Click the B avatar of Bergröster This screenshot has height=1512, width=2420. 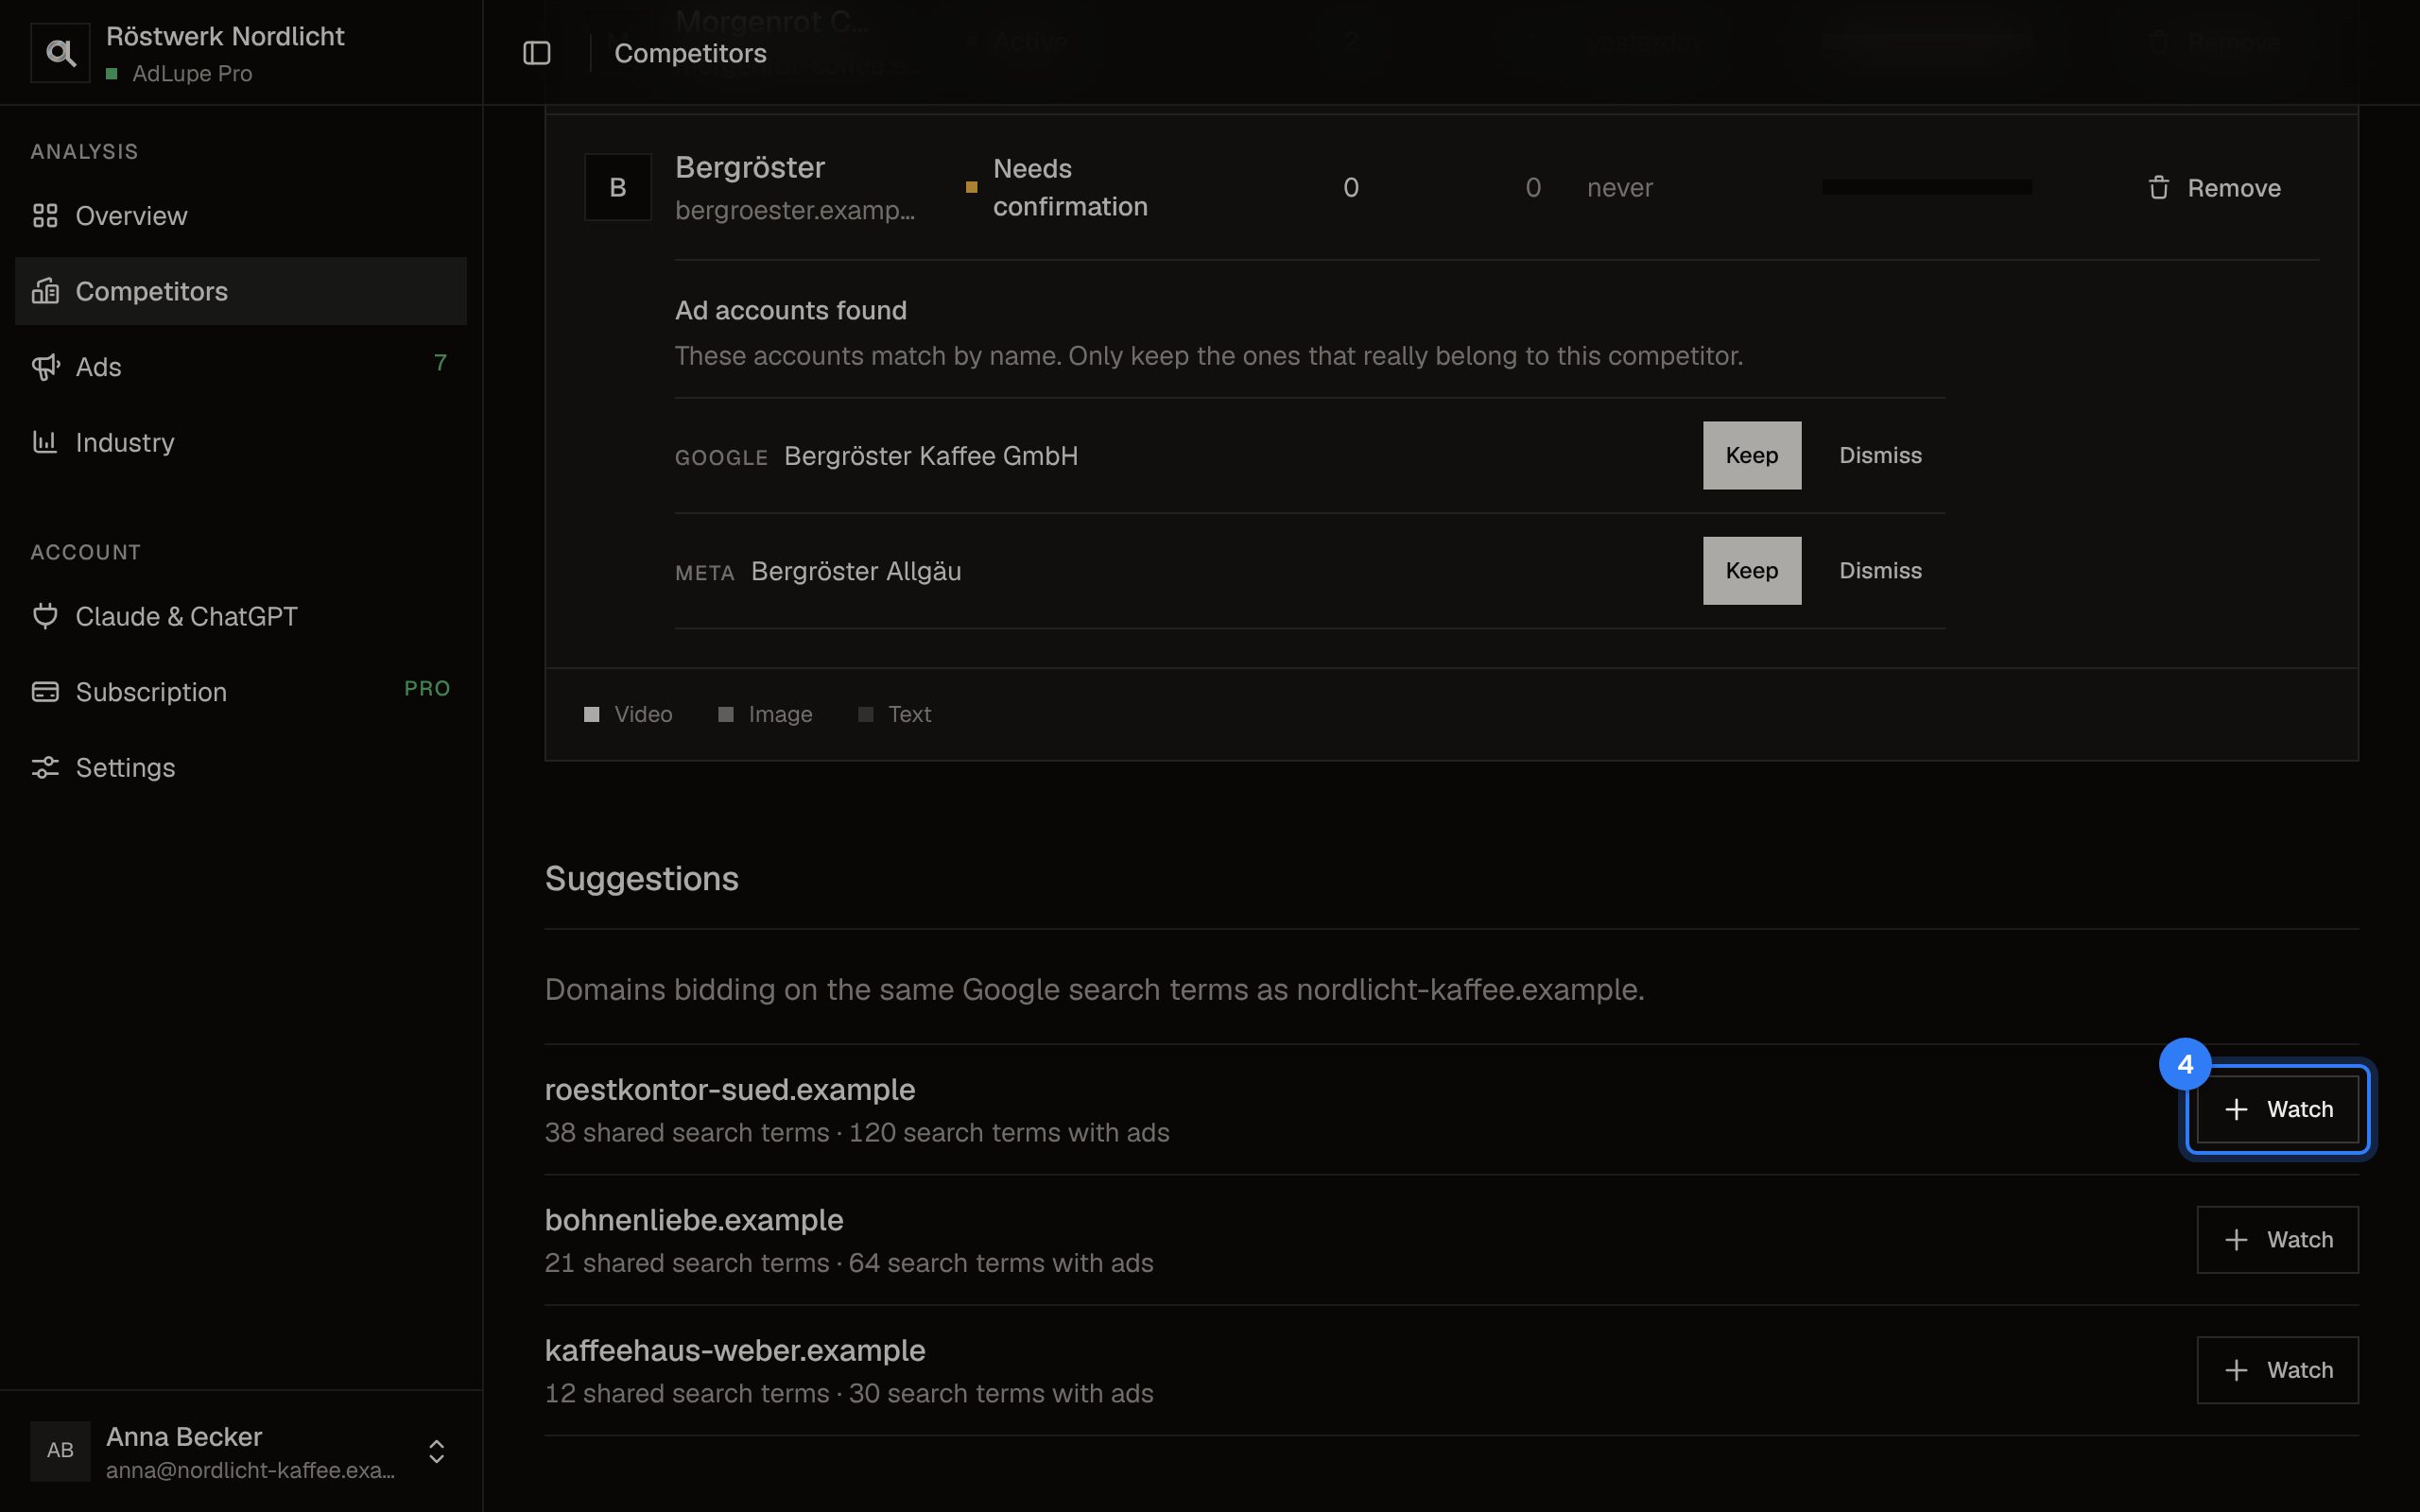618,187
